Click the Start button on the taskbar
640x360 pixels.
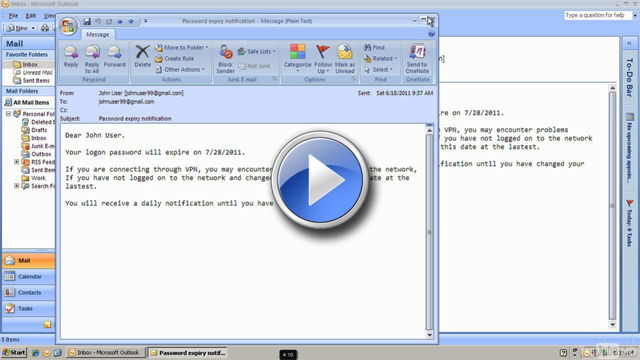coord(14,352)
